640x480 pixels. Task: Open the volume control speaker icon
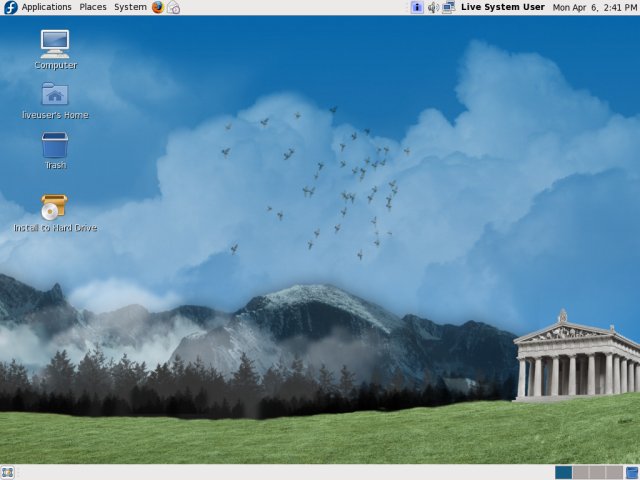click(x=433, y=7)
